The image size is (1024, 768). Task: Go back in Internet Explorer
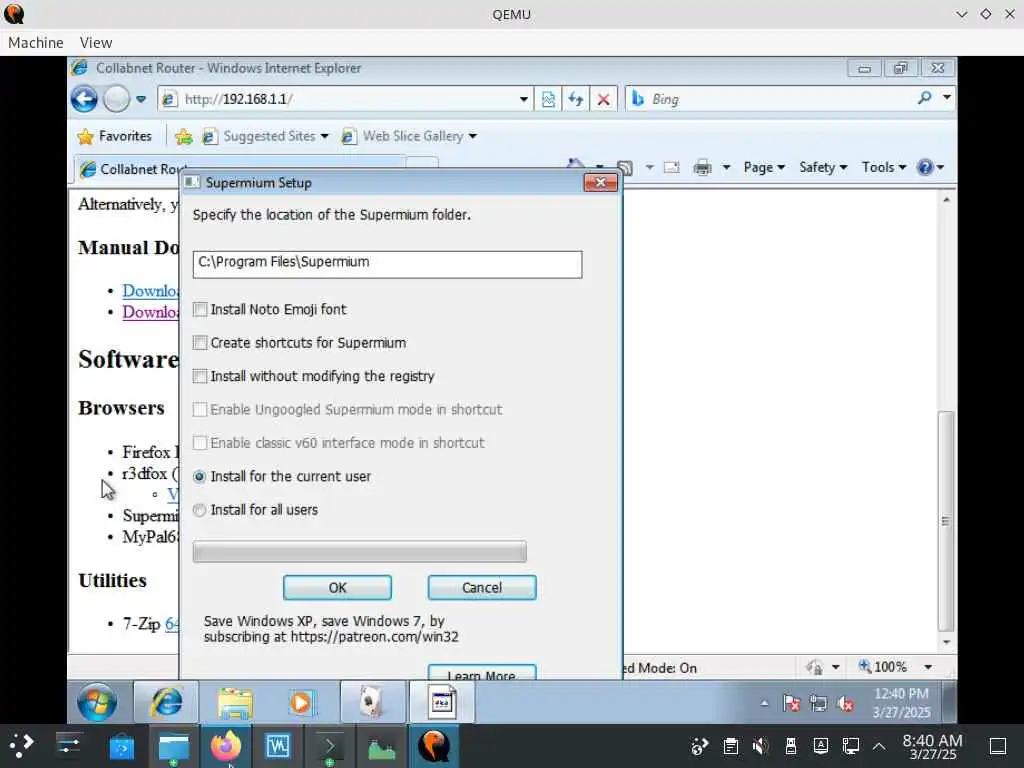tap(84, 99)
